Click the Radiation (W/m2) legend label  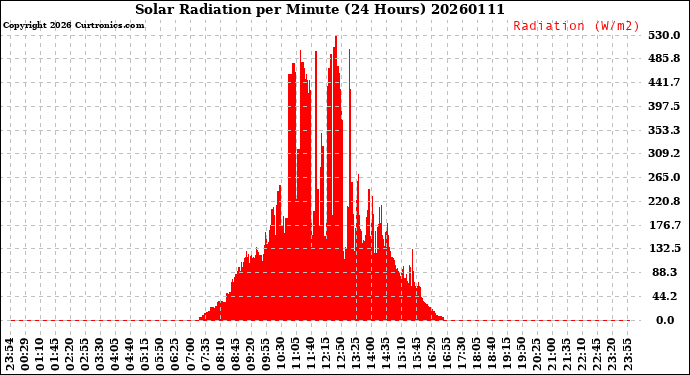point(576,26)
